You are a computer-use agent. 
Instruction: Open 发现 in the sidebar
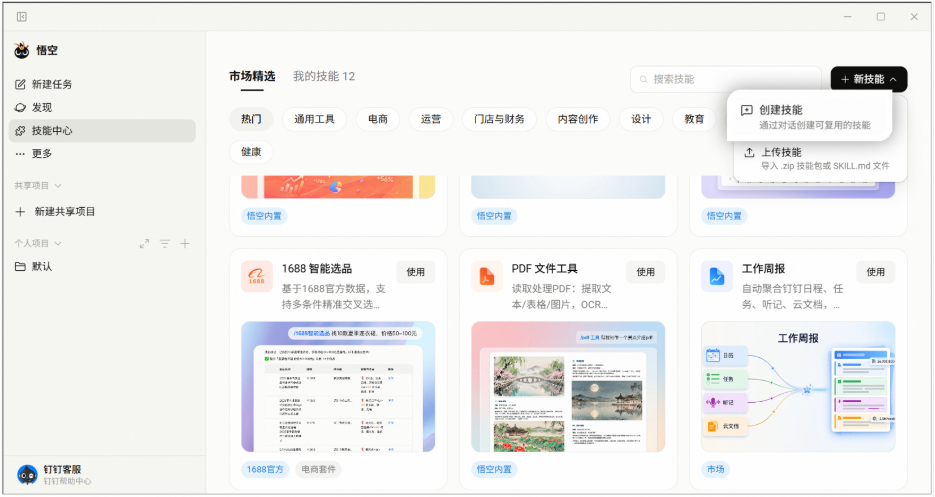tap(102, 107)
